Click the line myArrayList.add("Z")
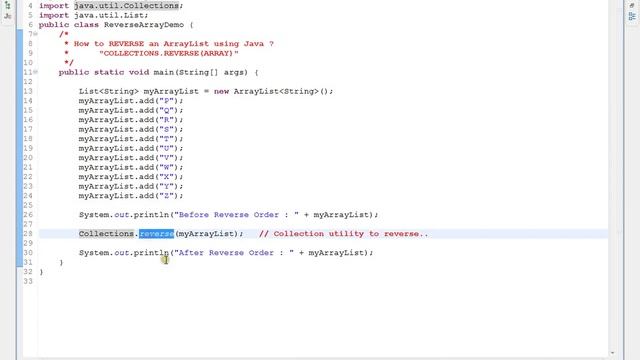The image size is (640, 360). 131,196
